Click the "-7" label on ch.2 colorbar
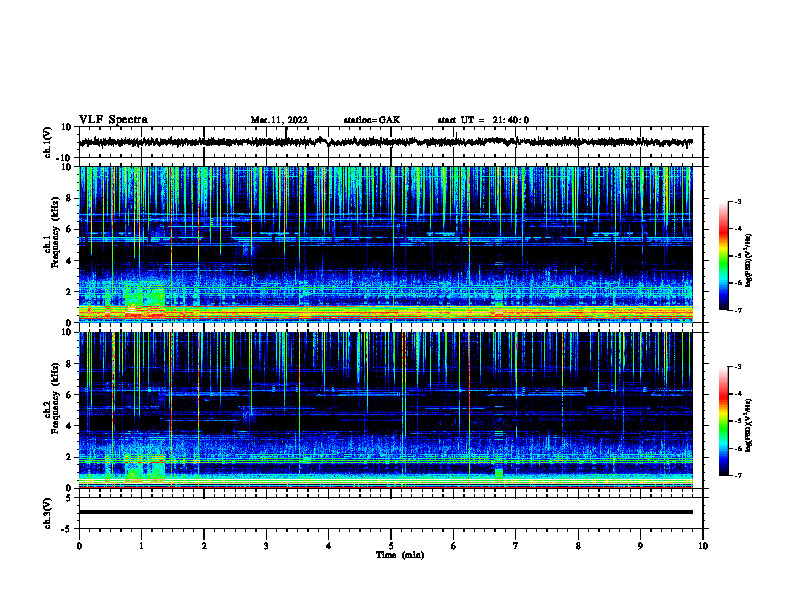Image resolution: width=792 pixels, height=612 pixels. pyautogui.click(x=738, y=476)
